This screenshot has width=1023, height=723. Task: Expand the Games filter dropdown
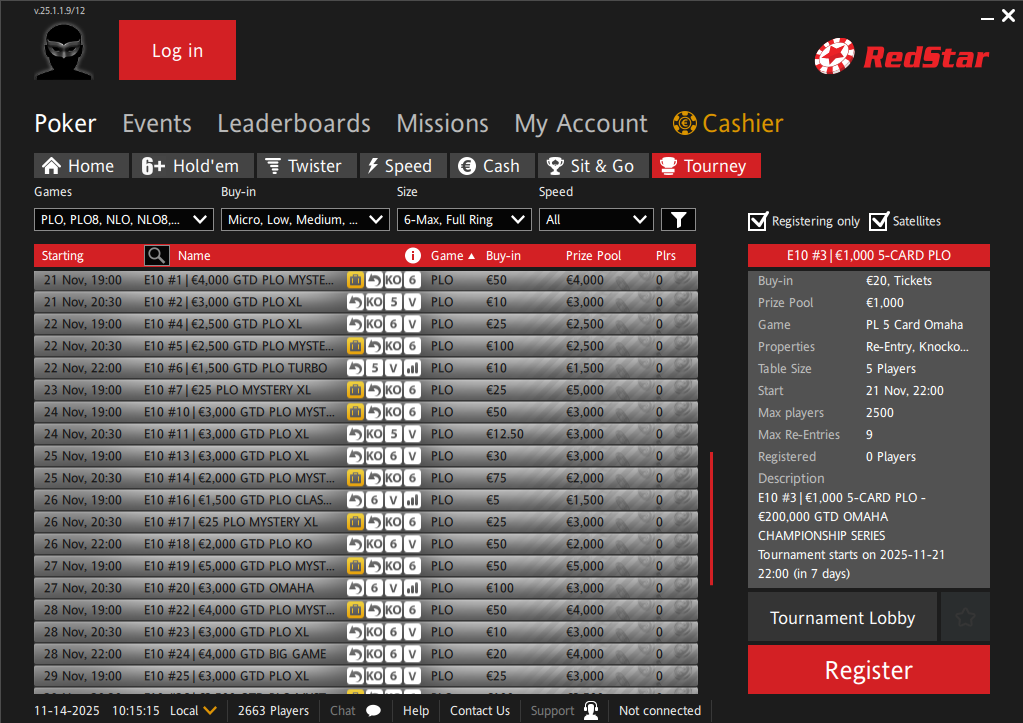[x=124, y=220]
